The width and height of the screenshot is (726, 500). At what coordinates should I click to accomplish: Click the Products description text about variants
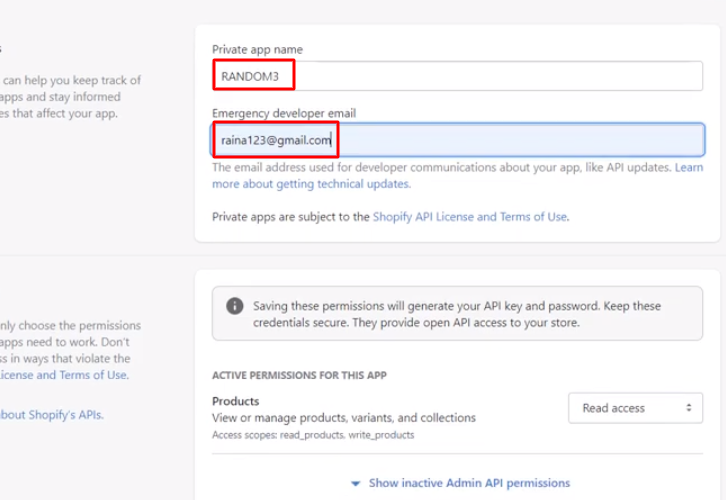click(x=344, y=418)
